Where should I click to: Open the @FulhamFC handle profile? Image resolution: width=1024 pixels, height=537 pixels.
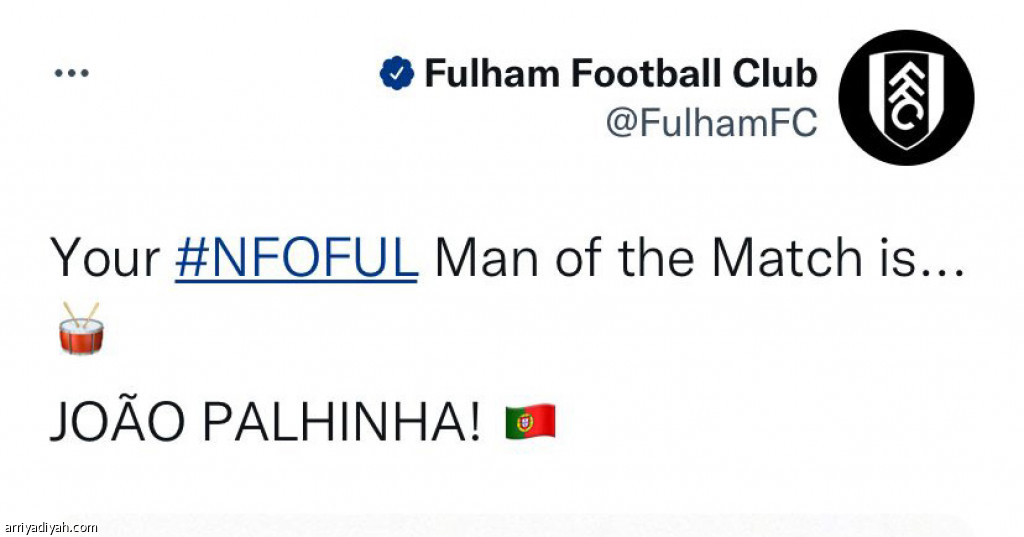(711, 122)
